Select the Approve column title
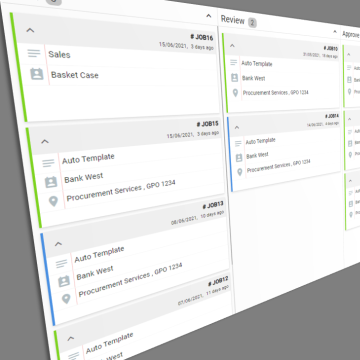 pos(351,35)
